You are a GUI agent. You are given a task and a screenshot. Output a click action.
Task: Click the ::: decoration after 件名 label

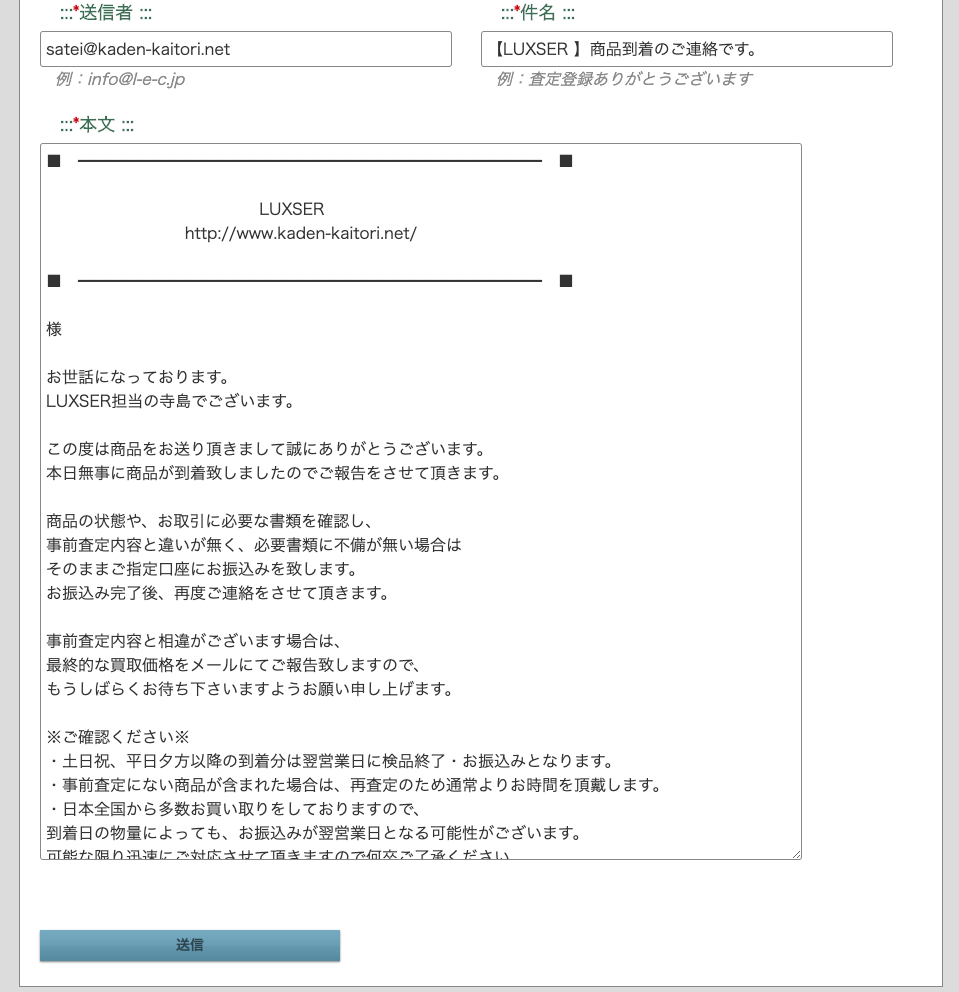[566, 13]
